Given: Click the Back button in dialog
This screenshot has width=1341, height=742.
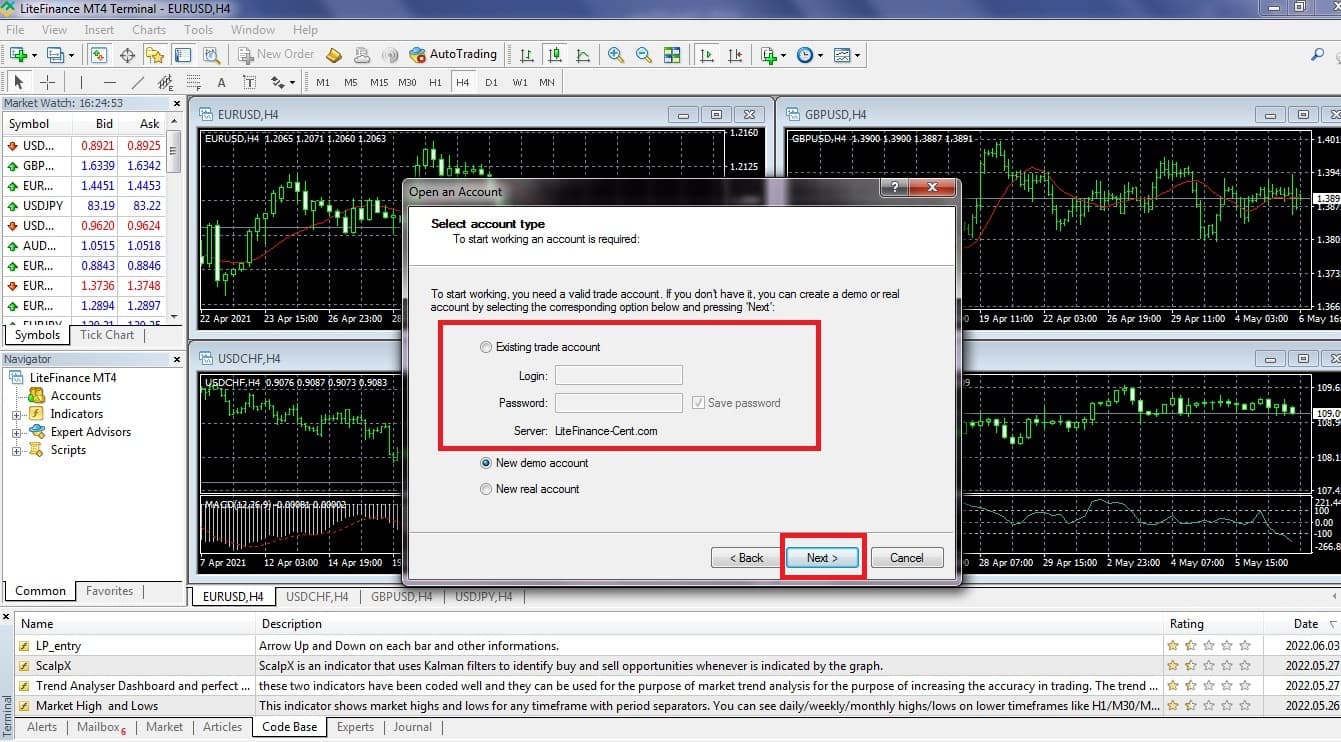Looking at the screenshot, I should point(746,558).
